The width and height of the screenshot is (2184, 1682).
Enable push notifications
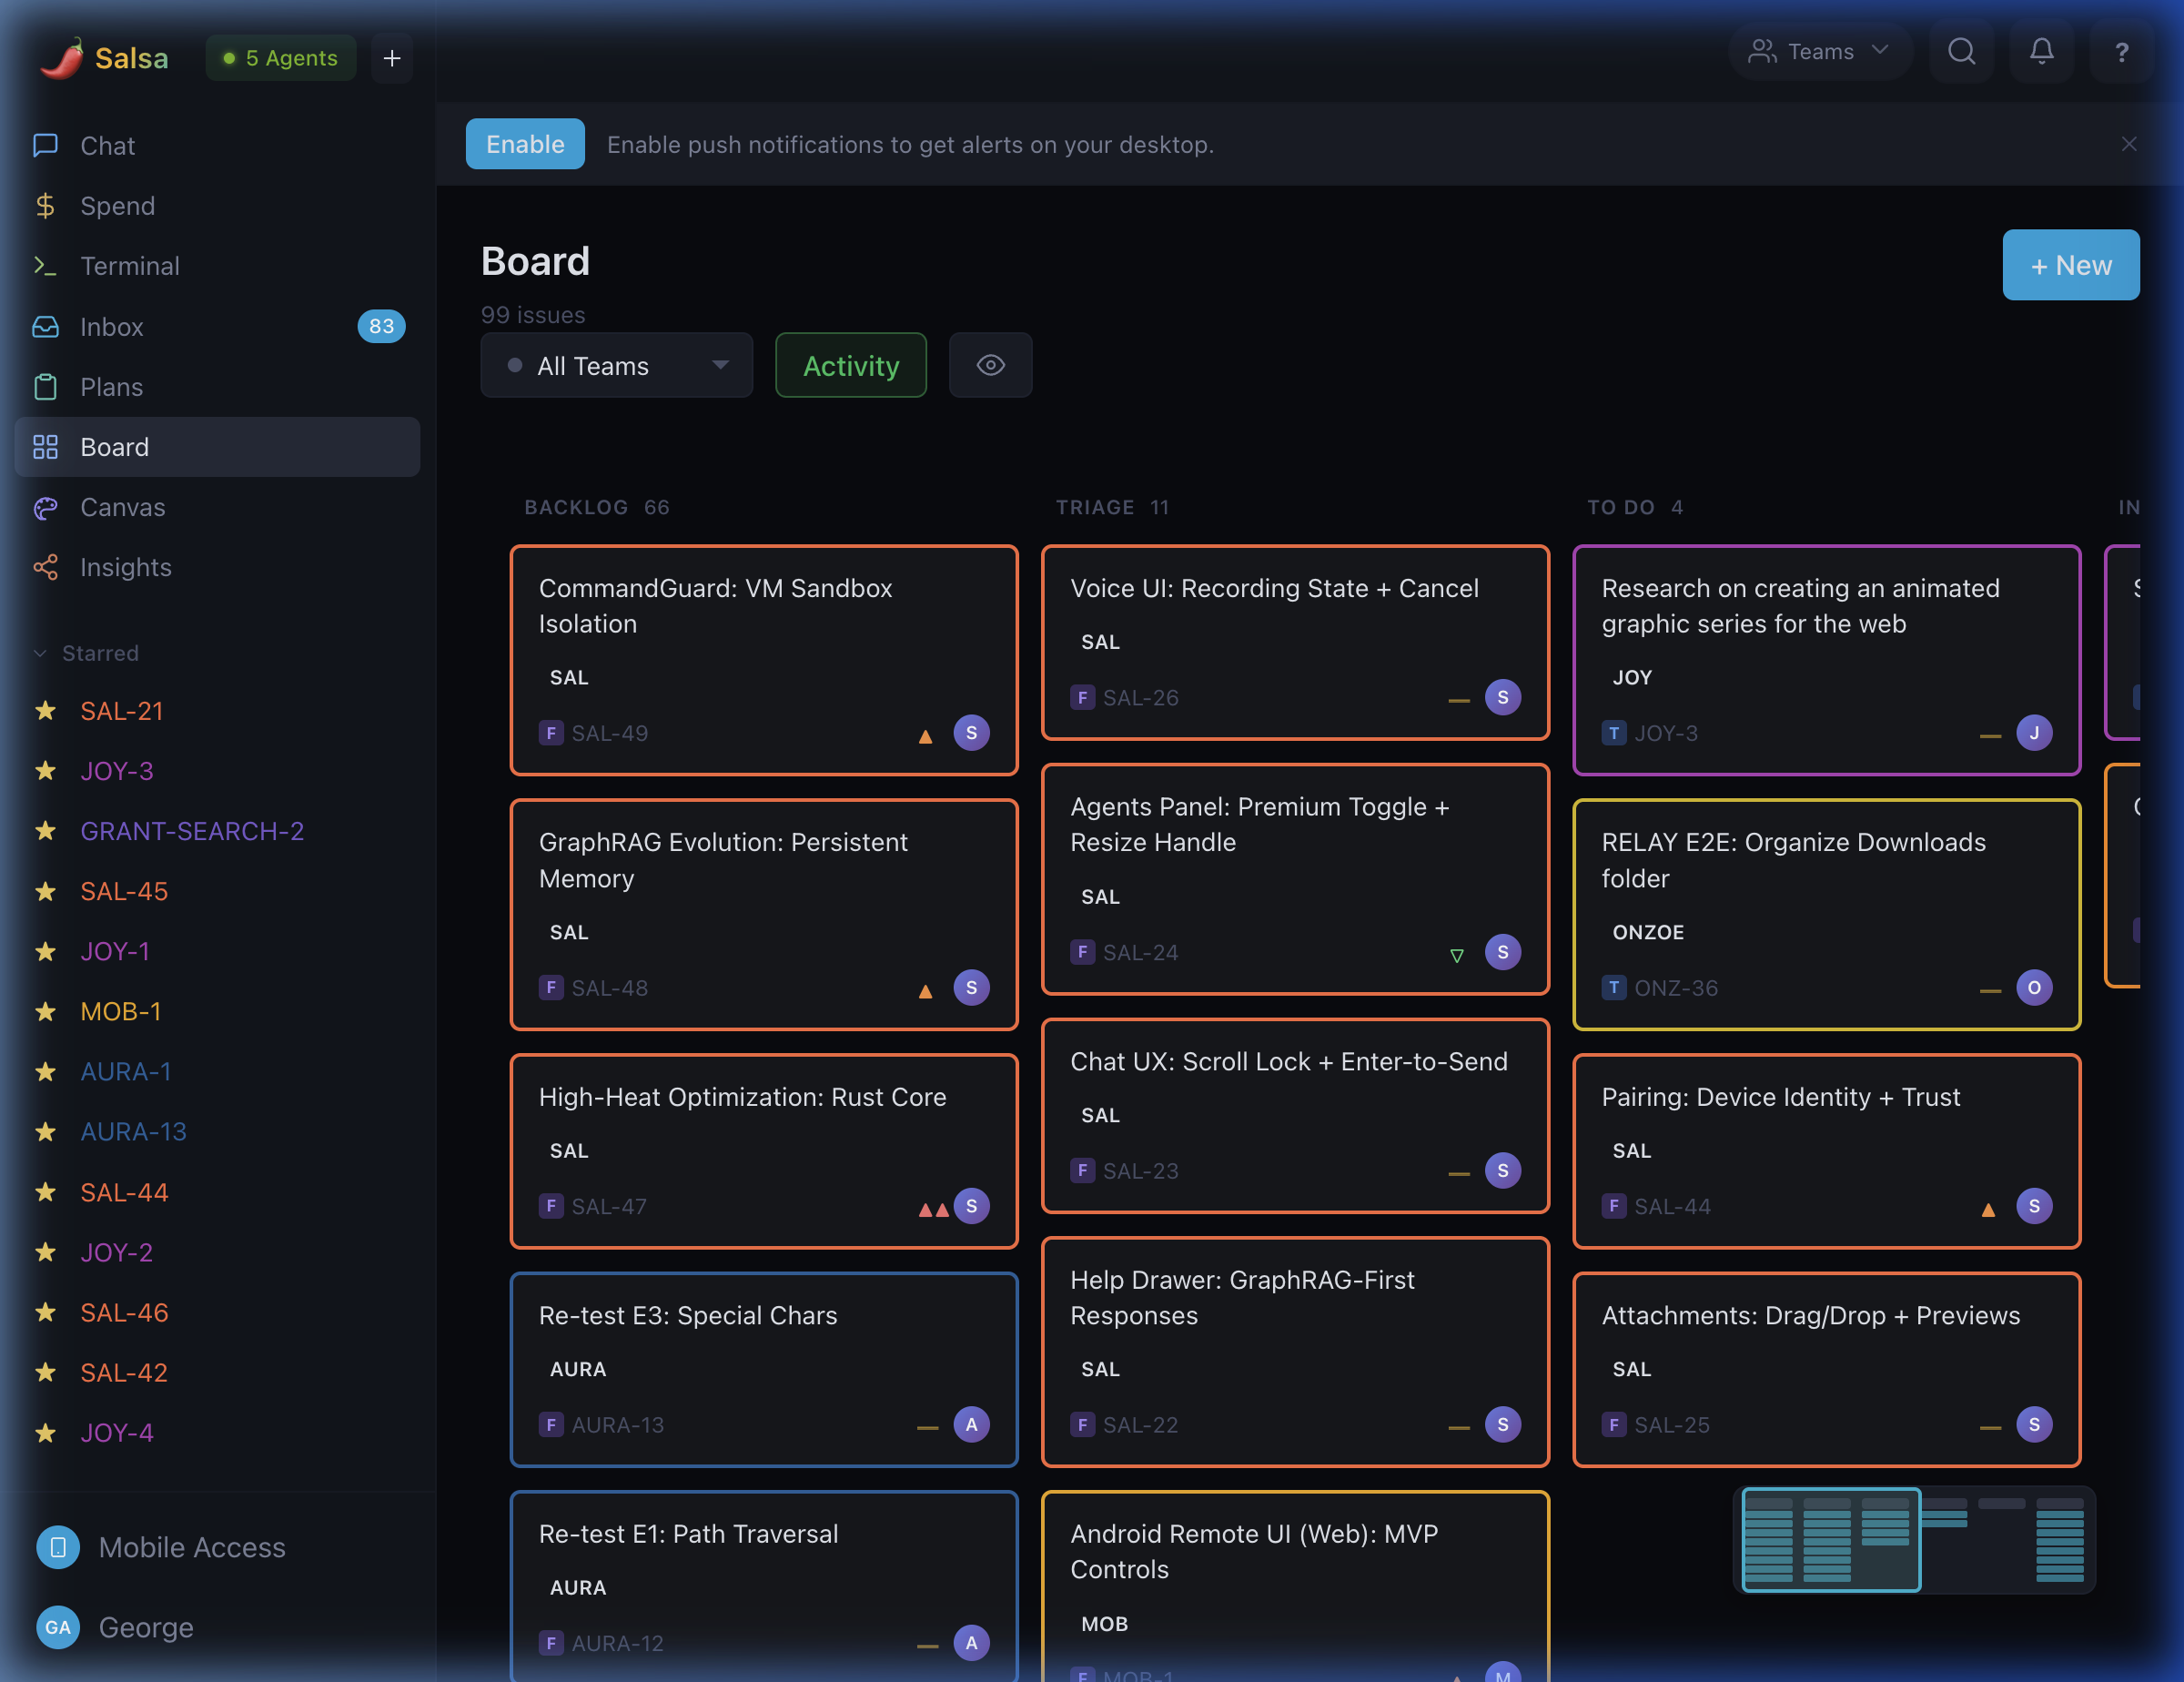tap(524, 143)
